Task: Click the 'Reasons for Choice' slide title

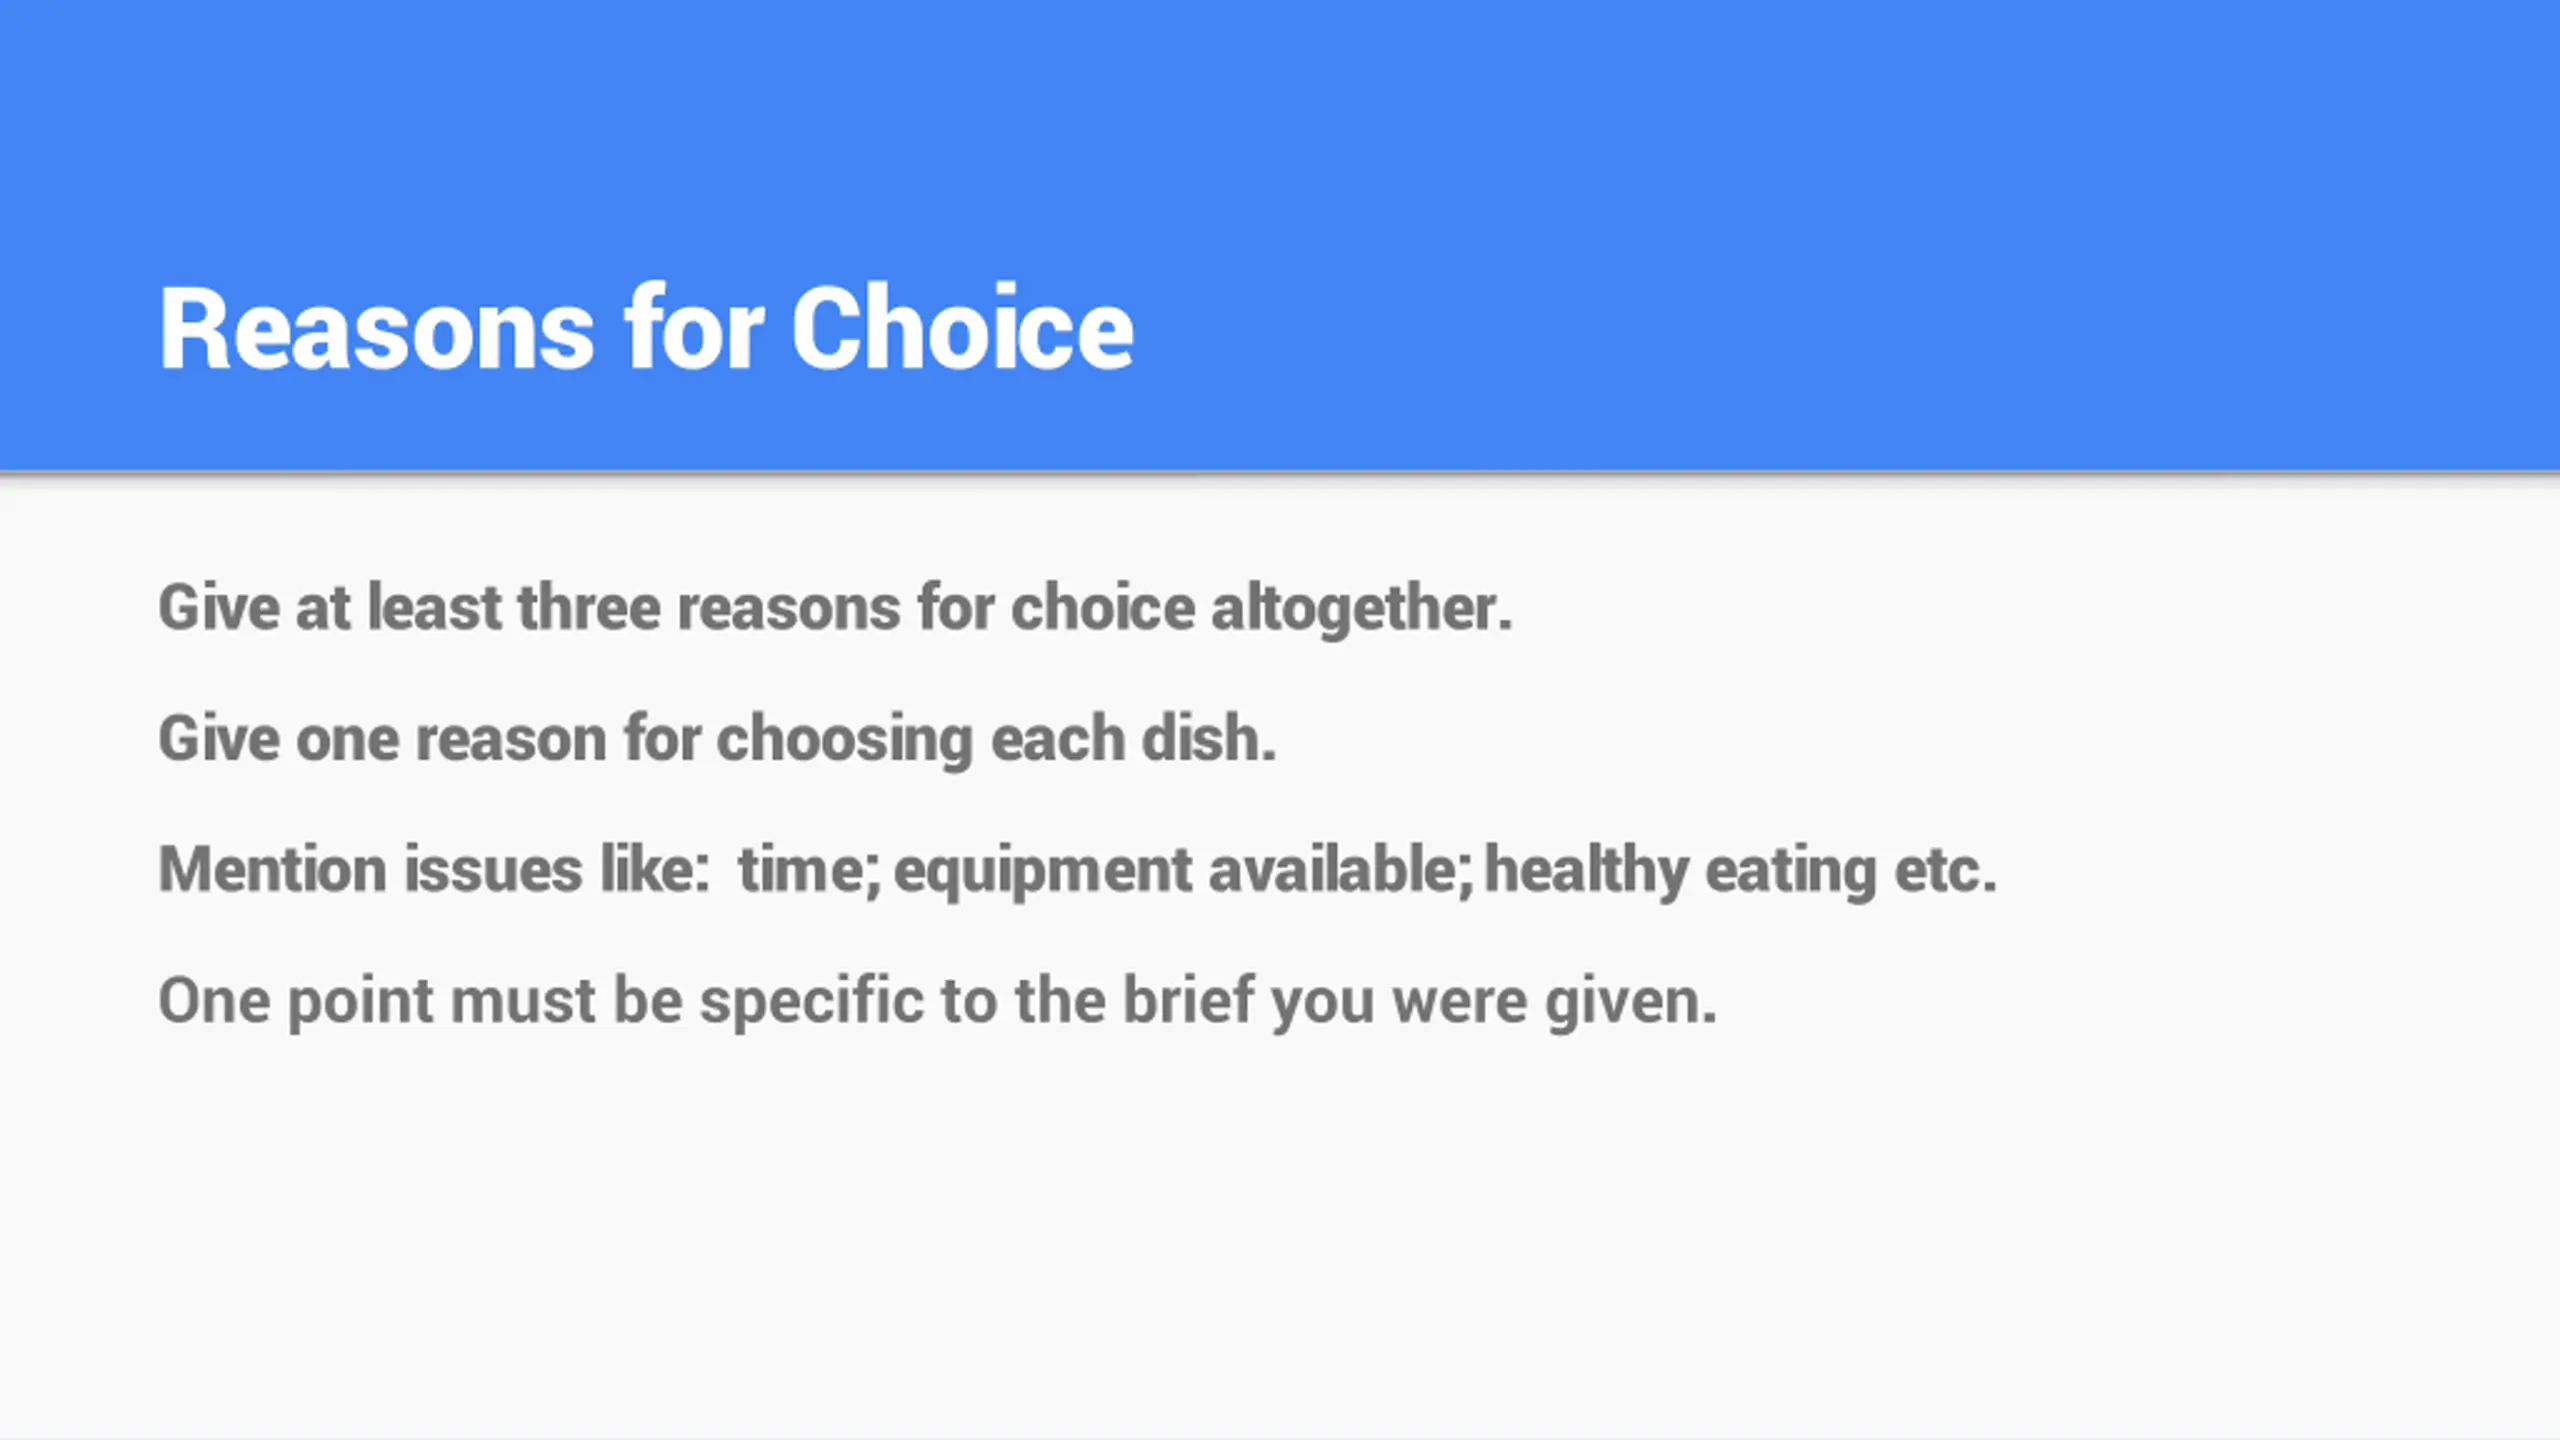Action: [646, 328]
